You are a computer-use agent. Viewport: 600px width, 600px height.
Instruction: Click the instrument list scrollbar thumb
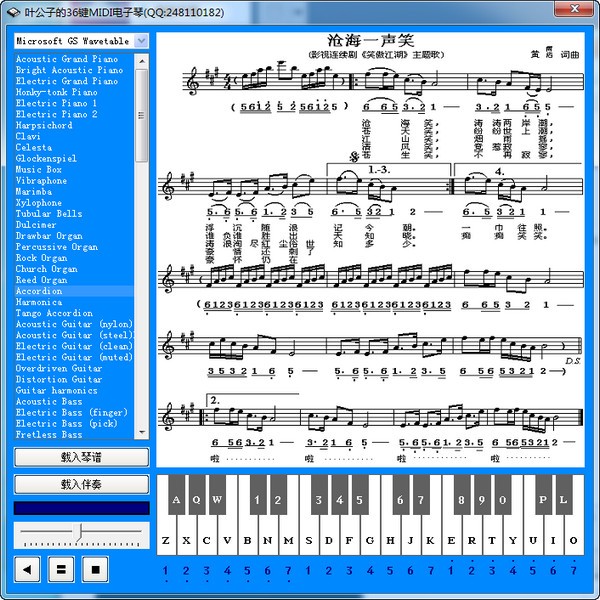coord(142,115)
